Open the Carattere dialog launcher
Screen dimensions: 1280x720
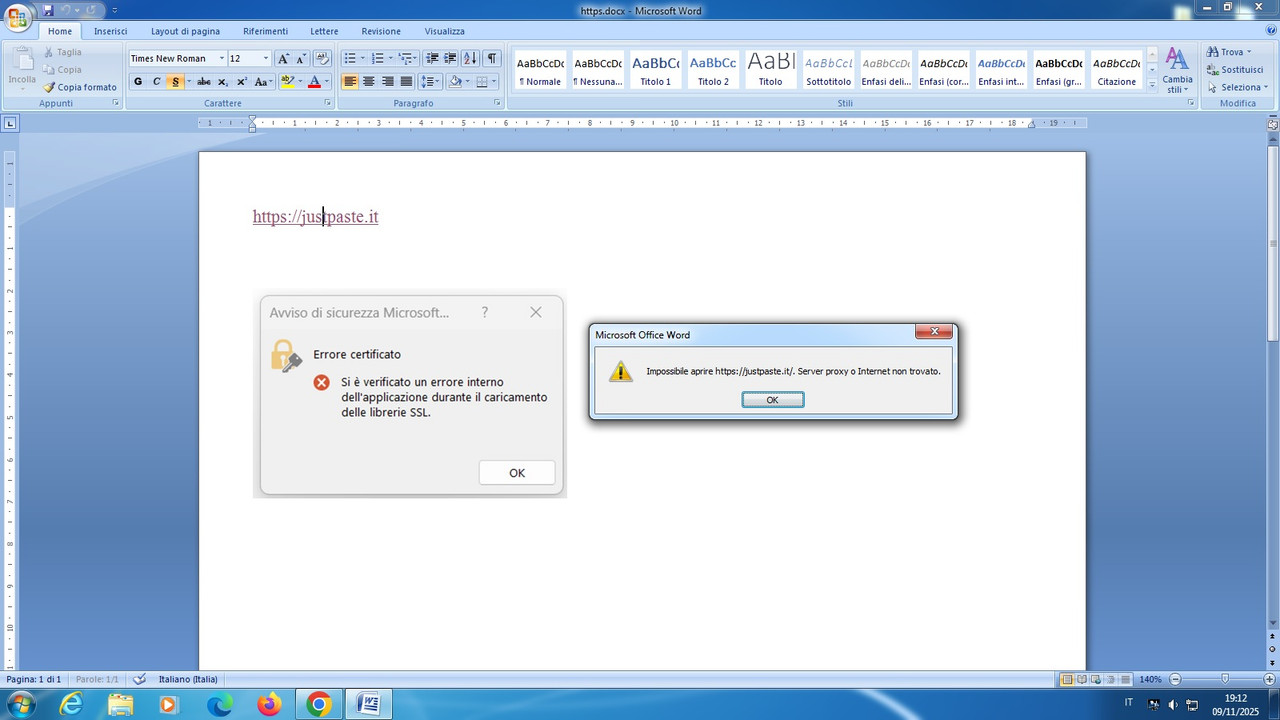(328, 103)
